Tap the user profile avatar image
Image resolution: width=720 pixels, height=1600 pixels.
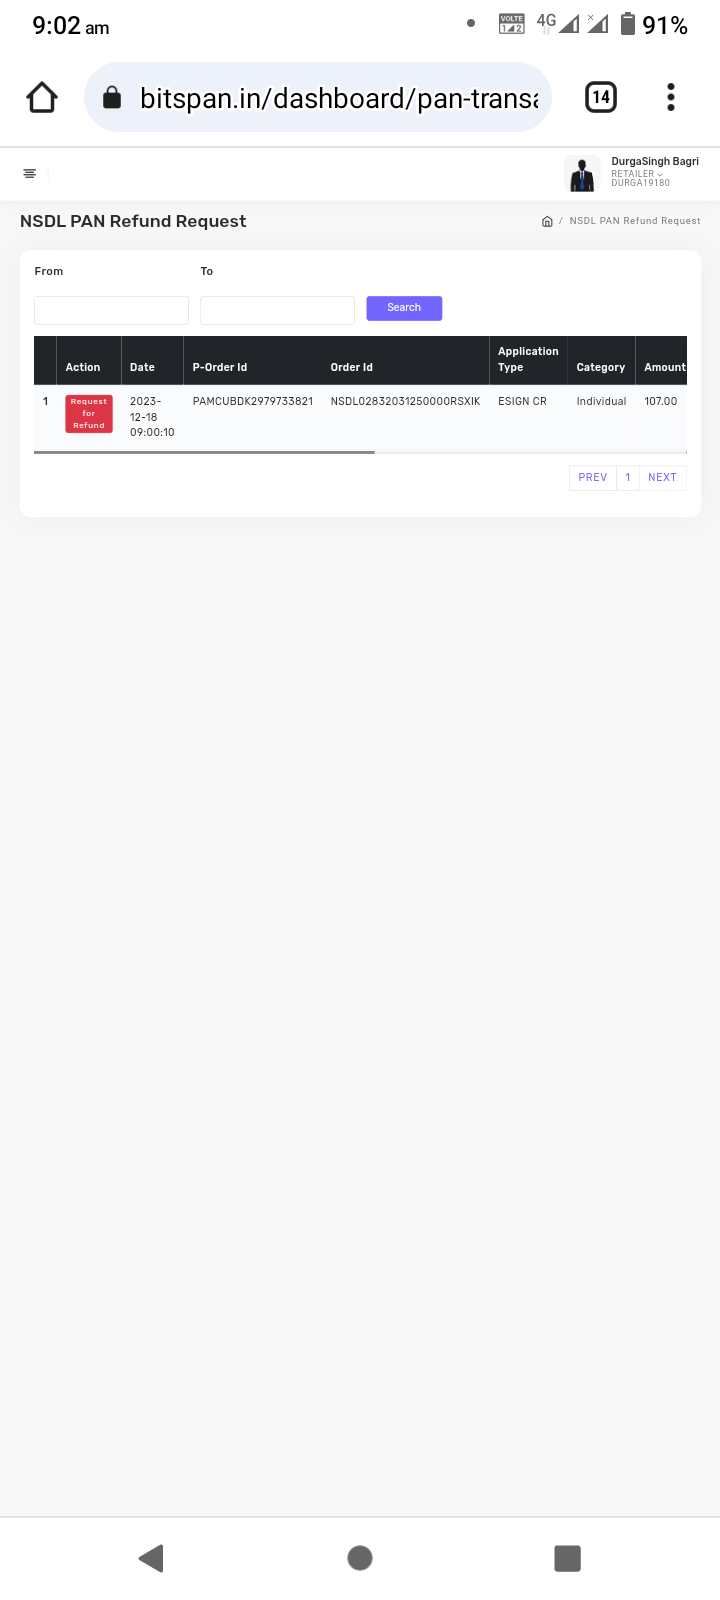pos(582,174)
